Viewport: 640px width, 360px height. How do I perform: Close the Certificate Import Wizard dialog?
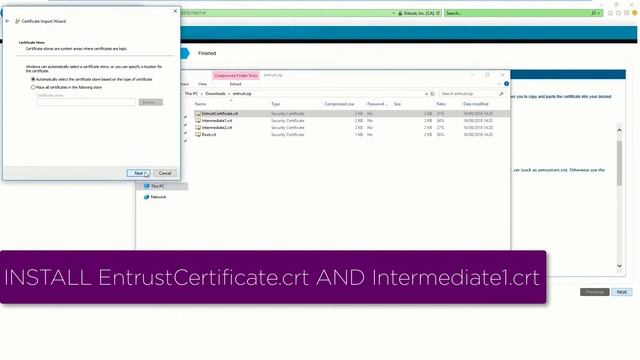click(x=175, y=11)
